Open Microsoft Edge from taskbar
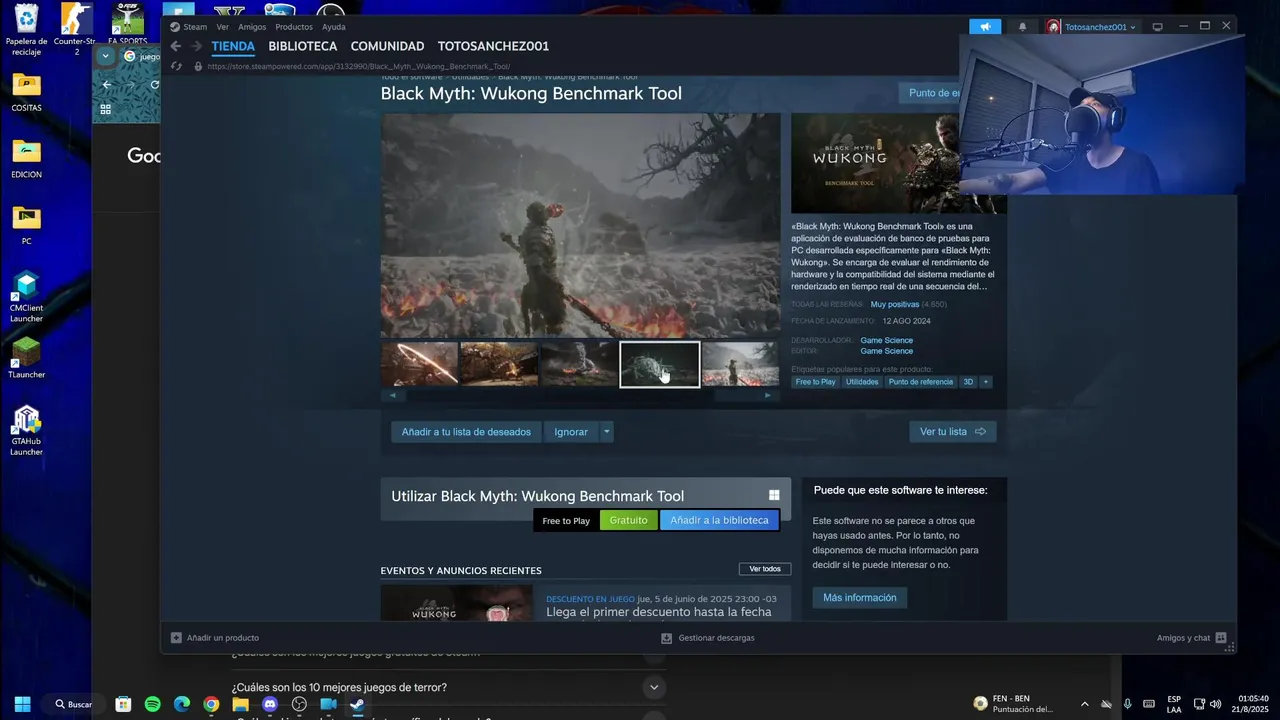Screen dimensions: 1280x720 pos(182,704)
